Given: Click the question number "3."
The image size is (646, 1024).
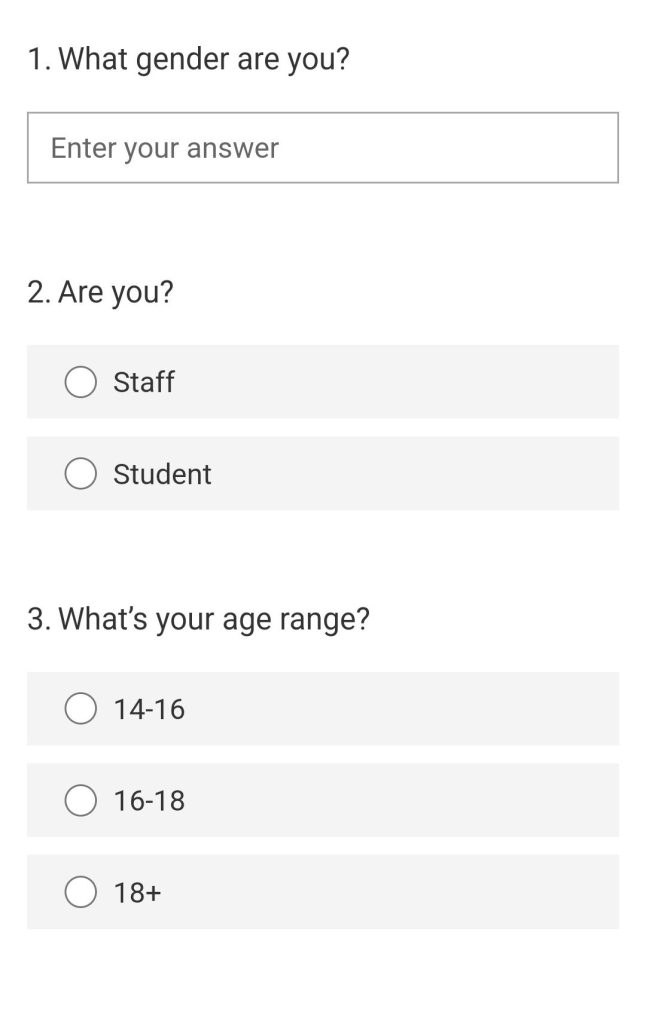Looking at the screenshot, I should tap(39, 618).
